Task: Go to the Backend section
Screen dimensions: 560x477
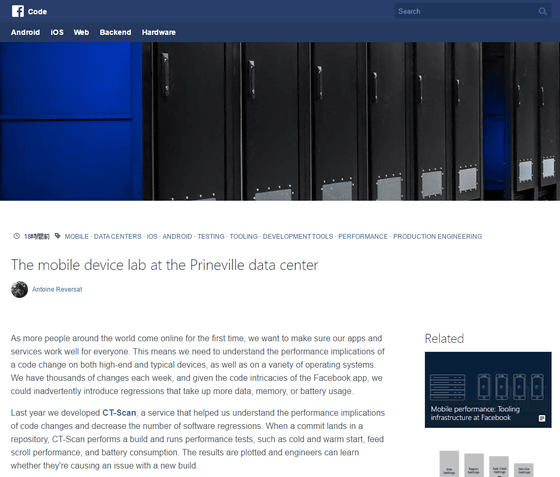Action: tap(115, 32)
